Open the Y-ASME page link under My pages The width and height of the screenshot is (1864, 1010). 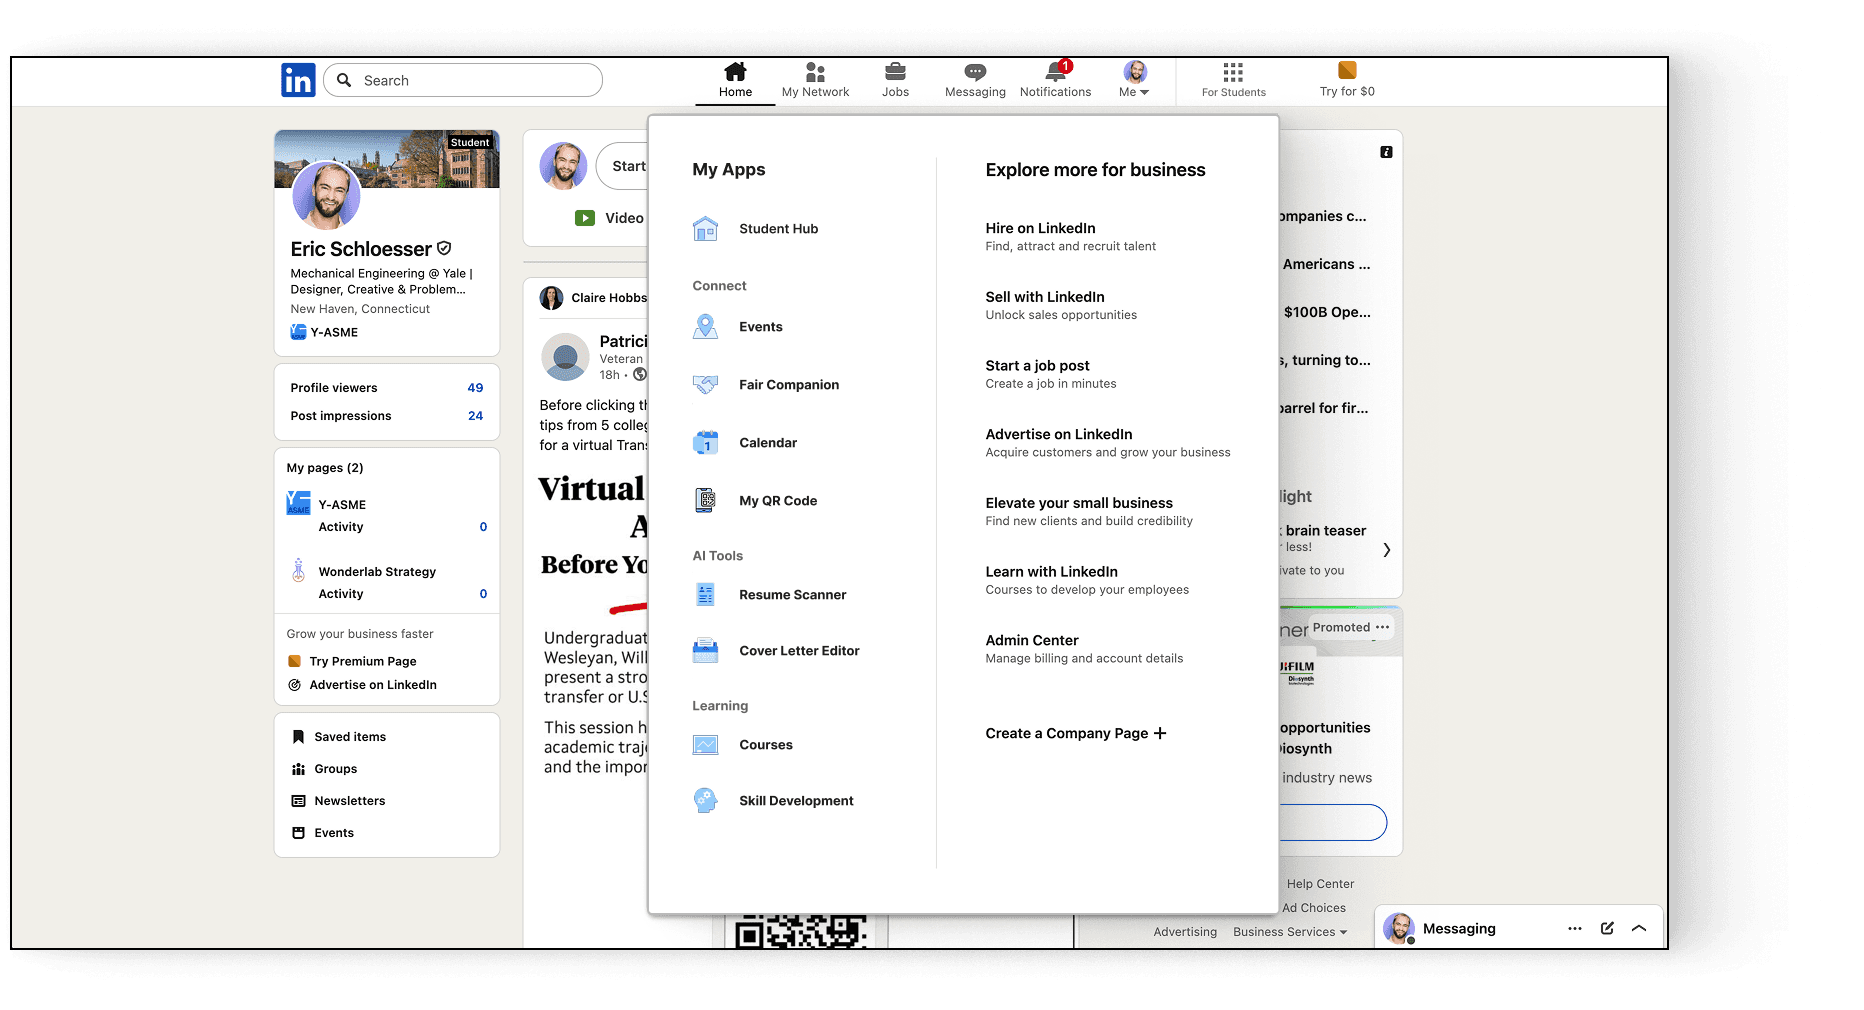(342, 505)
